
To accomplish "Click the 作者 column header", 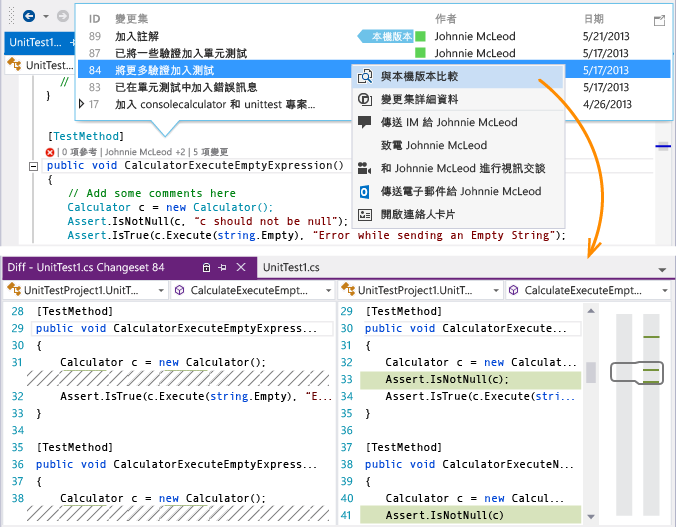I will (446, 19).
